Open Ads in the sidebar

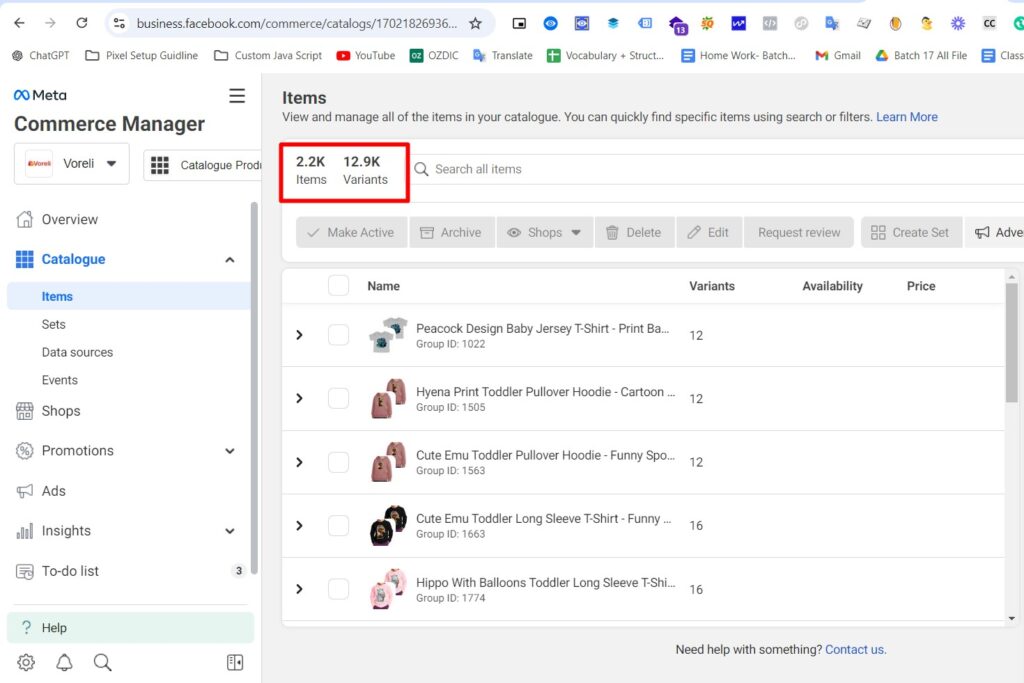tap(54, 491)
